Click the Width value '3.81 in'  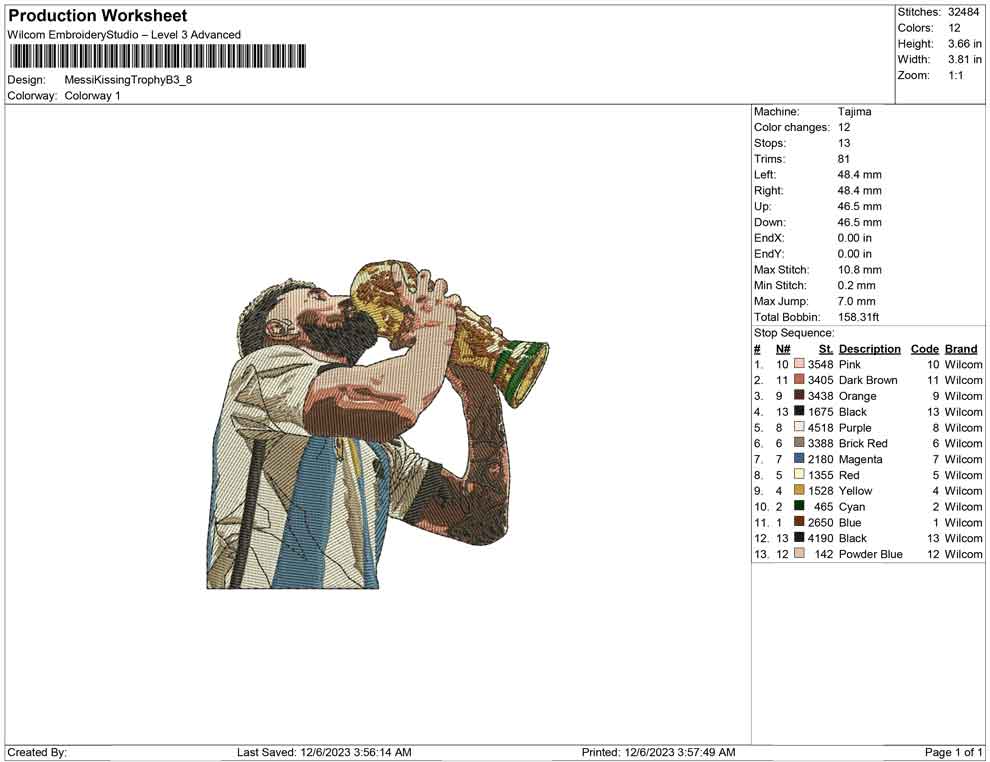point(965,59)
